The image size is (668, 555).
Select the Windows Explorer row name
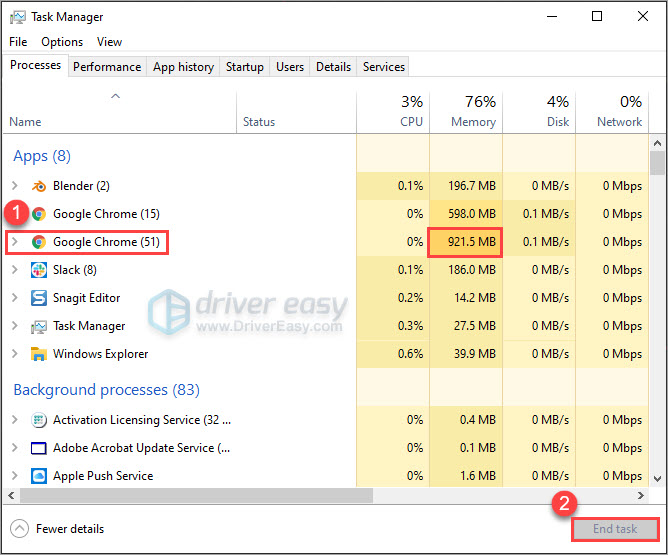(101, 354)
